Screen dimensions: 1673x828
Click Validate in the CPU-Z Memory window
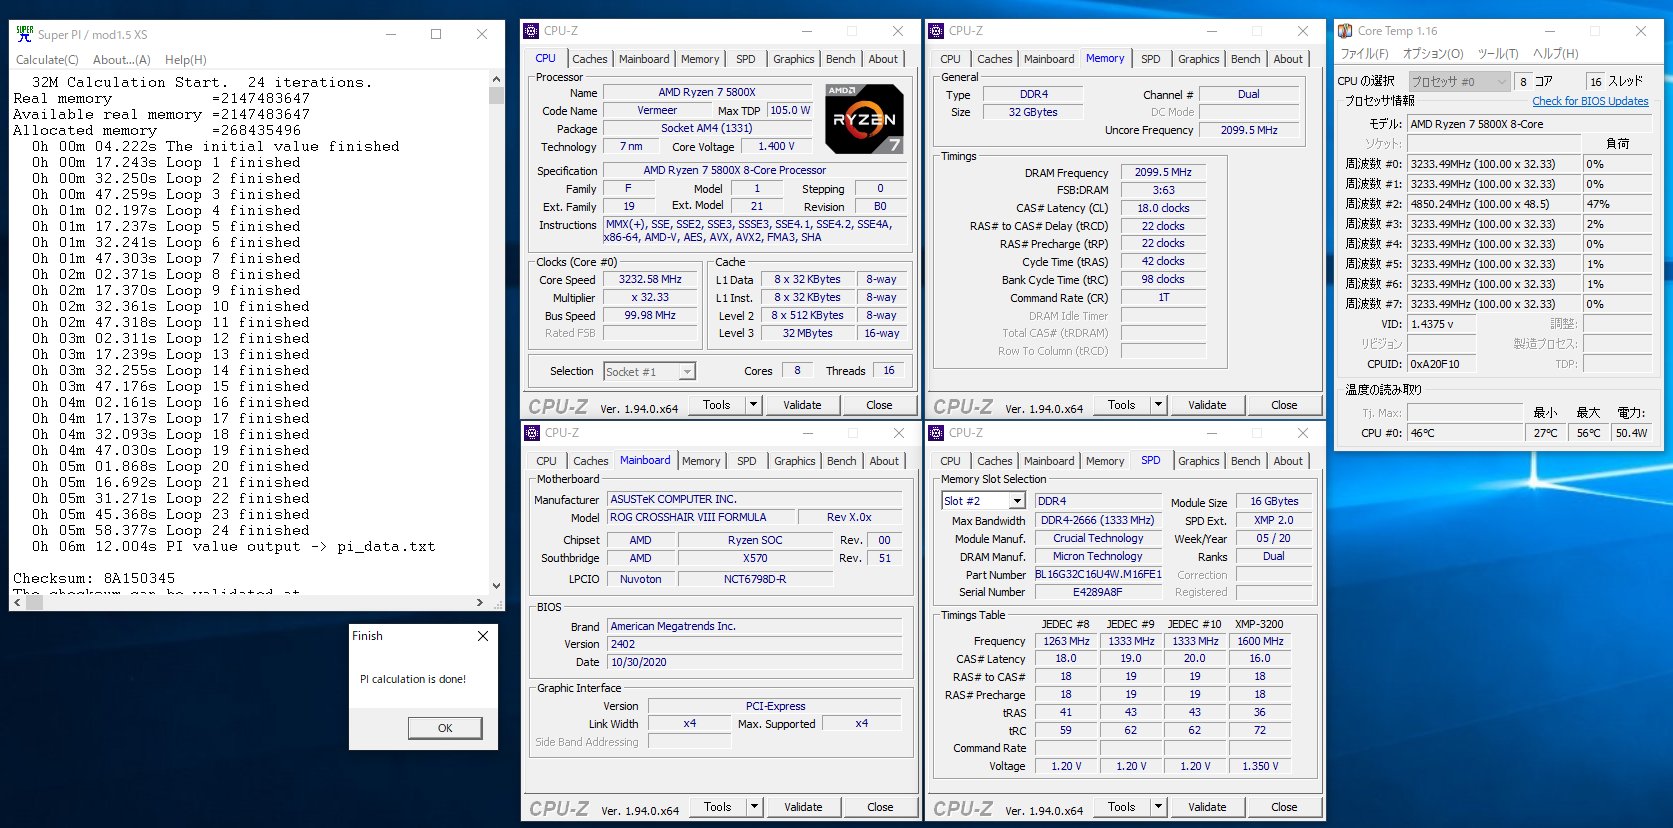(x=1207, y=405)
